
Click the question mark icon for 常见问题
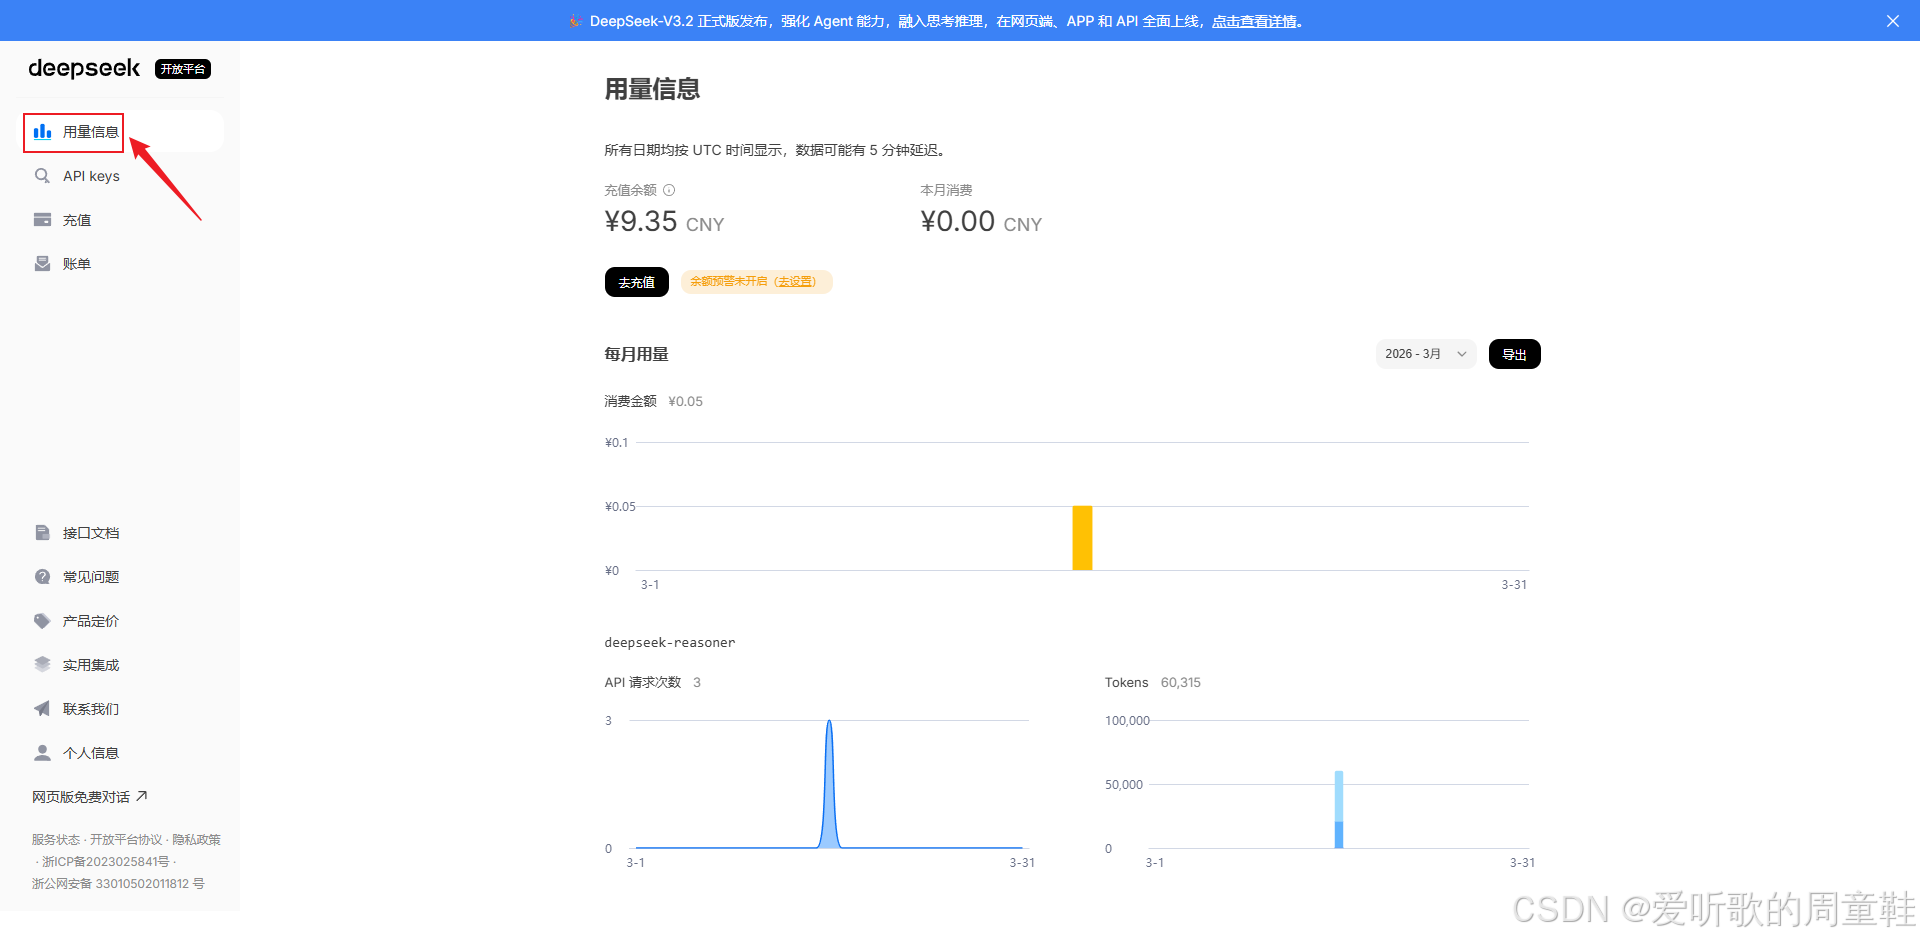click(42, 577)
